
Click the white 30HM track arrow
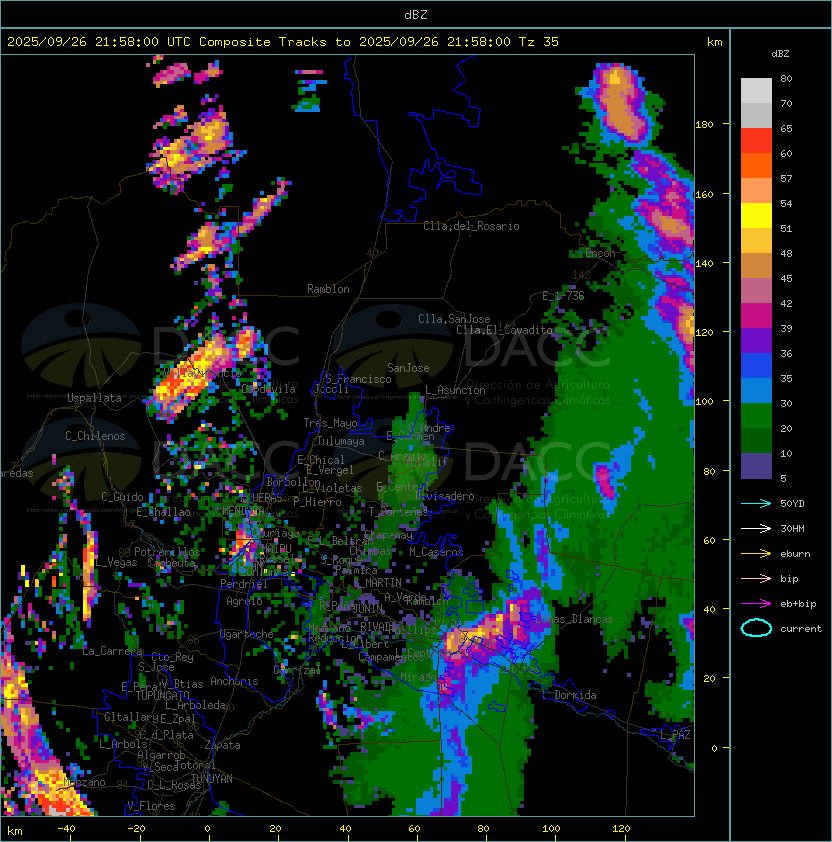(756, 529)
